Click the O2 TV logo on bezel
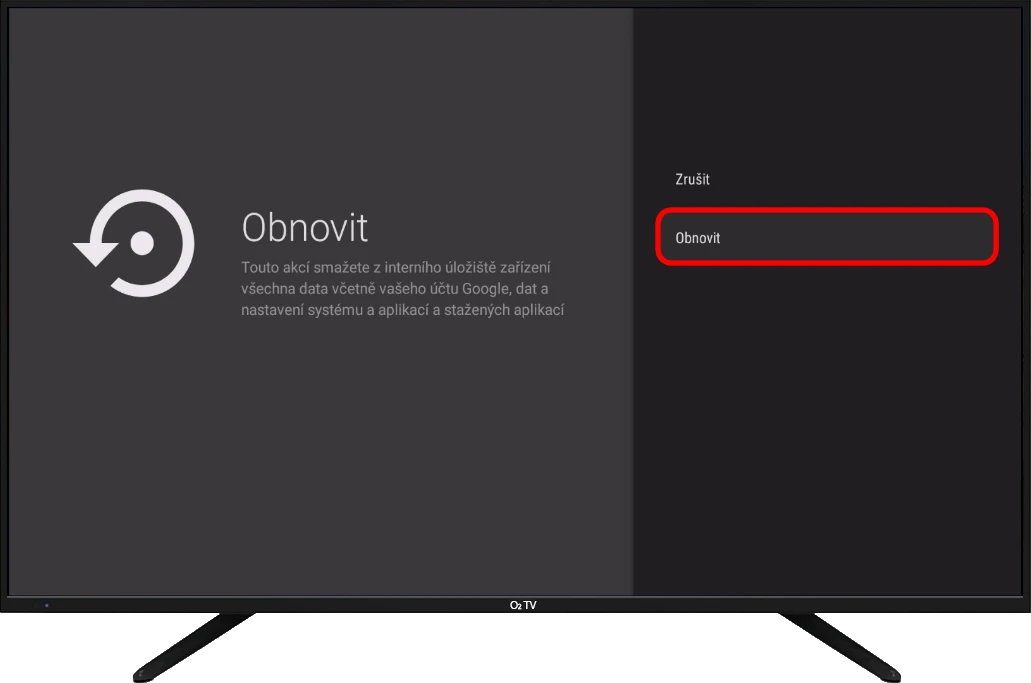Viewport: 1031px width, 683px height. 522,605
